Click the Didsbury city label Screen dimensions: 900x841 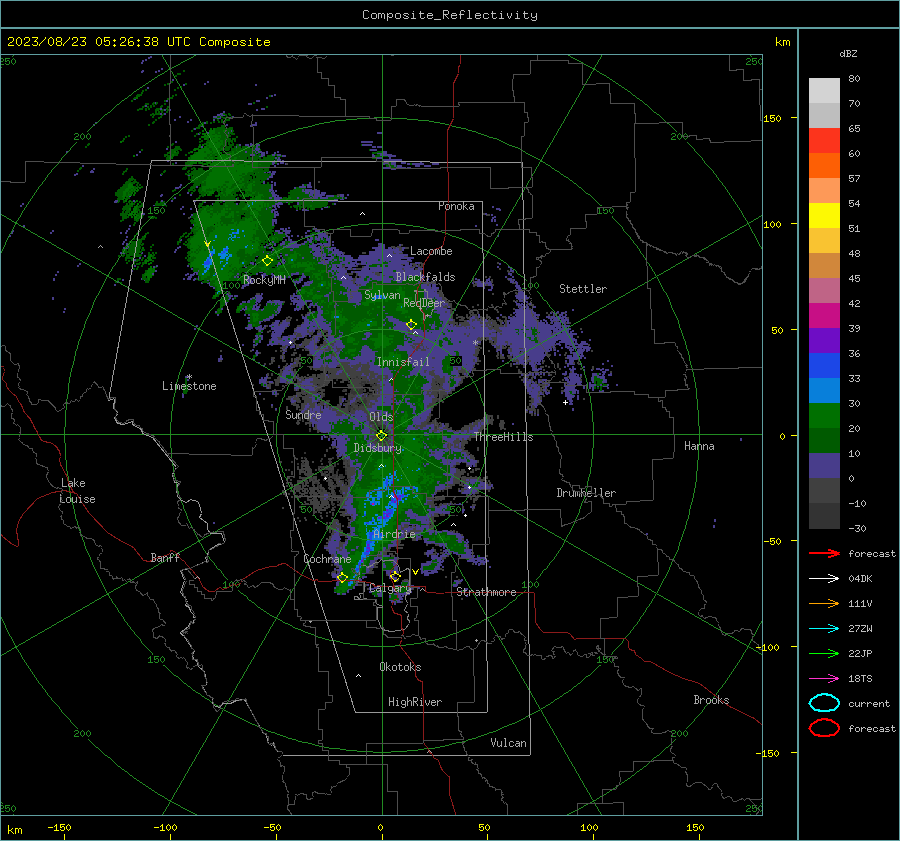point(377,448)
